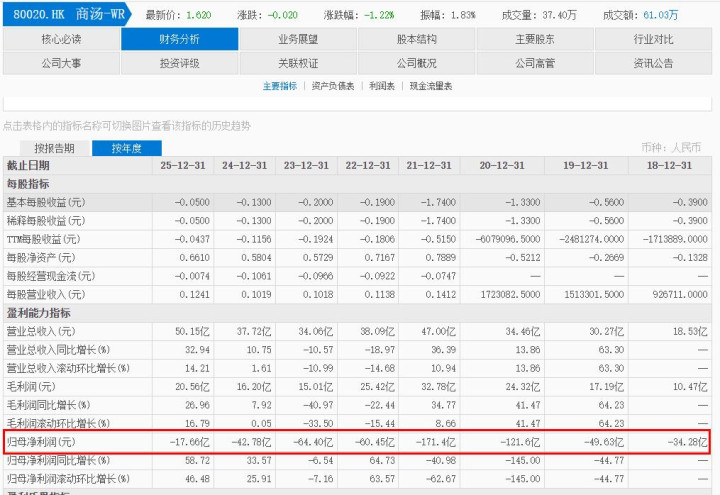This screenshot has width=720, height=495.
Task: Switch to the 业务展望 tab
Action: tap(298, 39)
